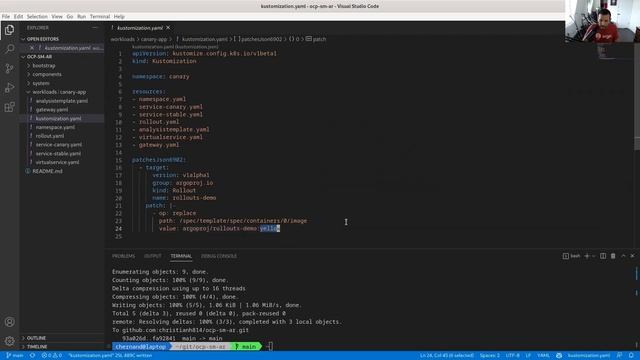The height and width of the screenshot is (360, 640).
Task: Click the feedback icon in status bar
Action: (620, 356)
